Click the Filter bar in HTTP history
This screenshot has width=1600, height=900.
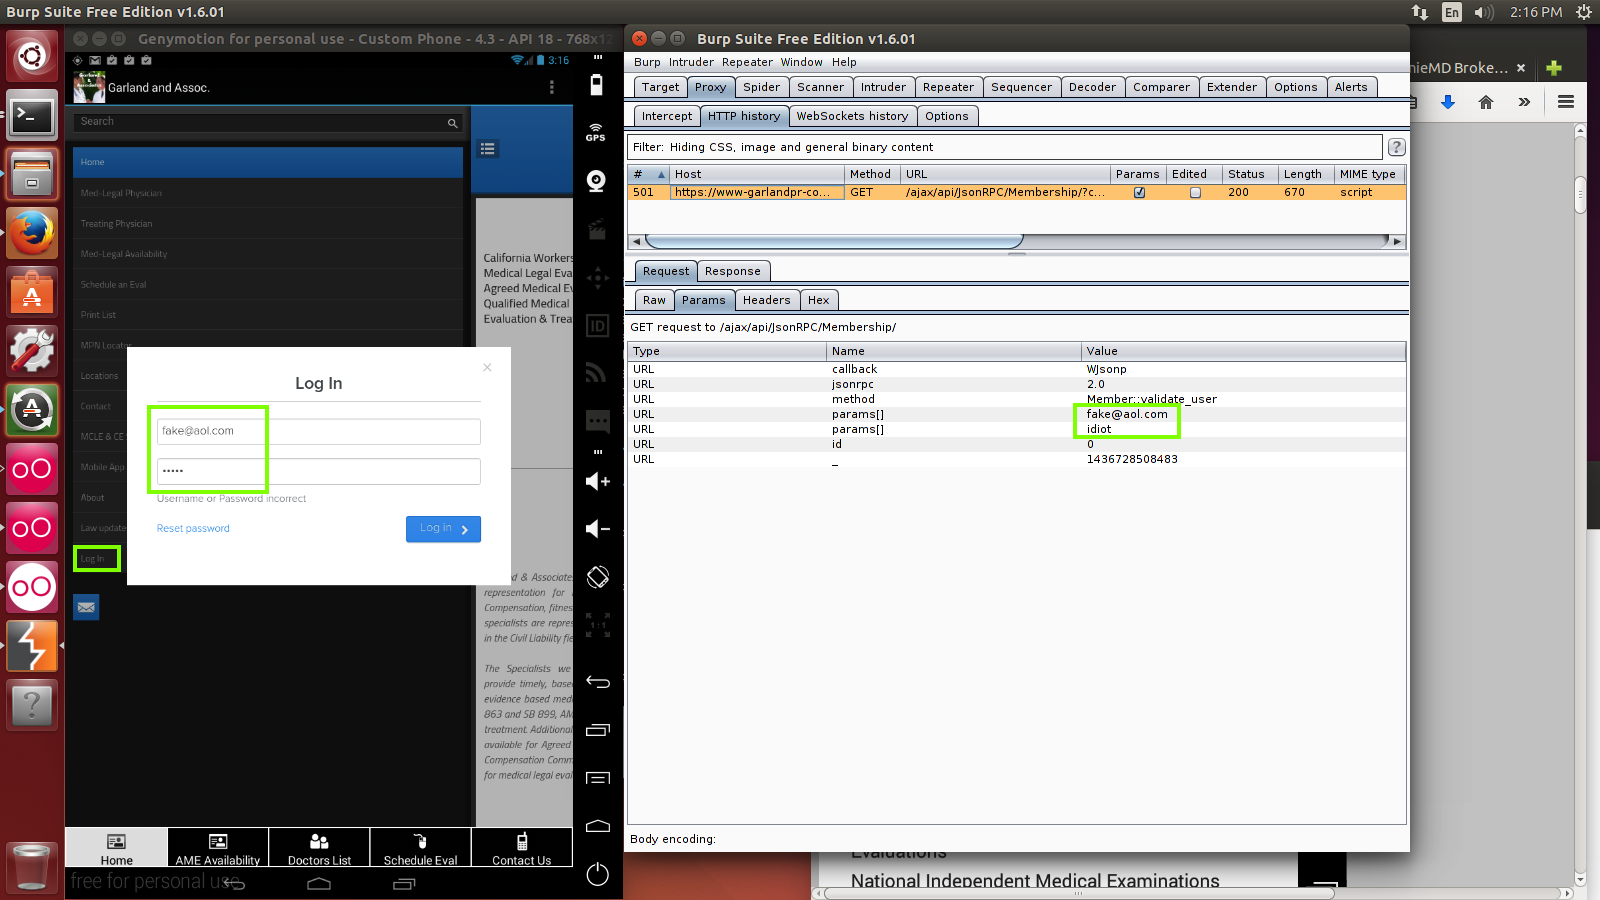coord(1005,147)
